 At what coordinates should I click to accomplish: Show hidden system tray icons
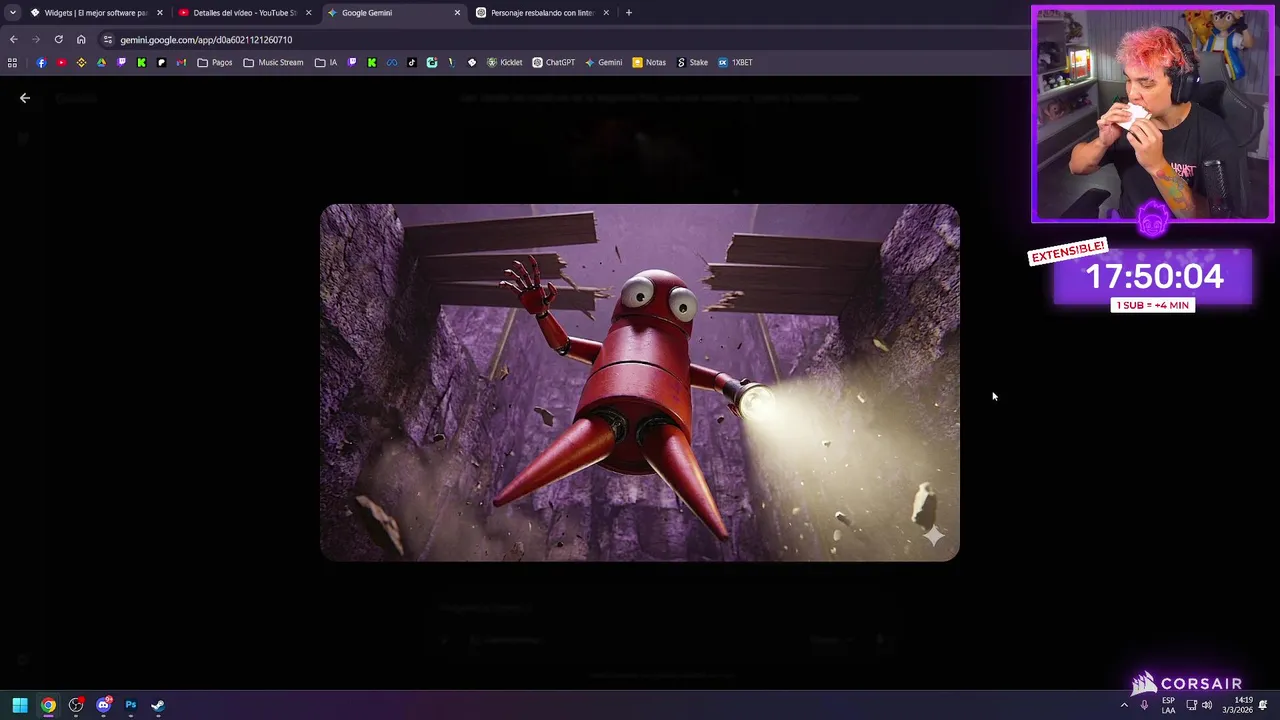(1124, 705)
